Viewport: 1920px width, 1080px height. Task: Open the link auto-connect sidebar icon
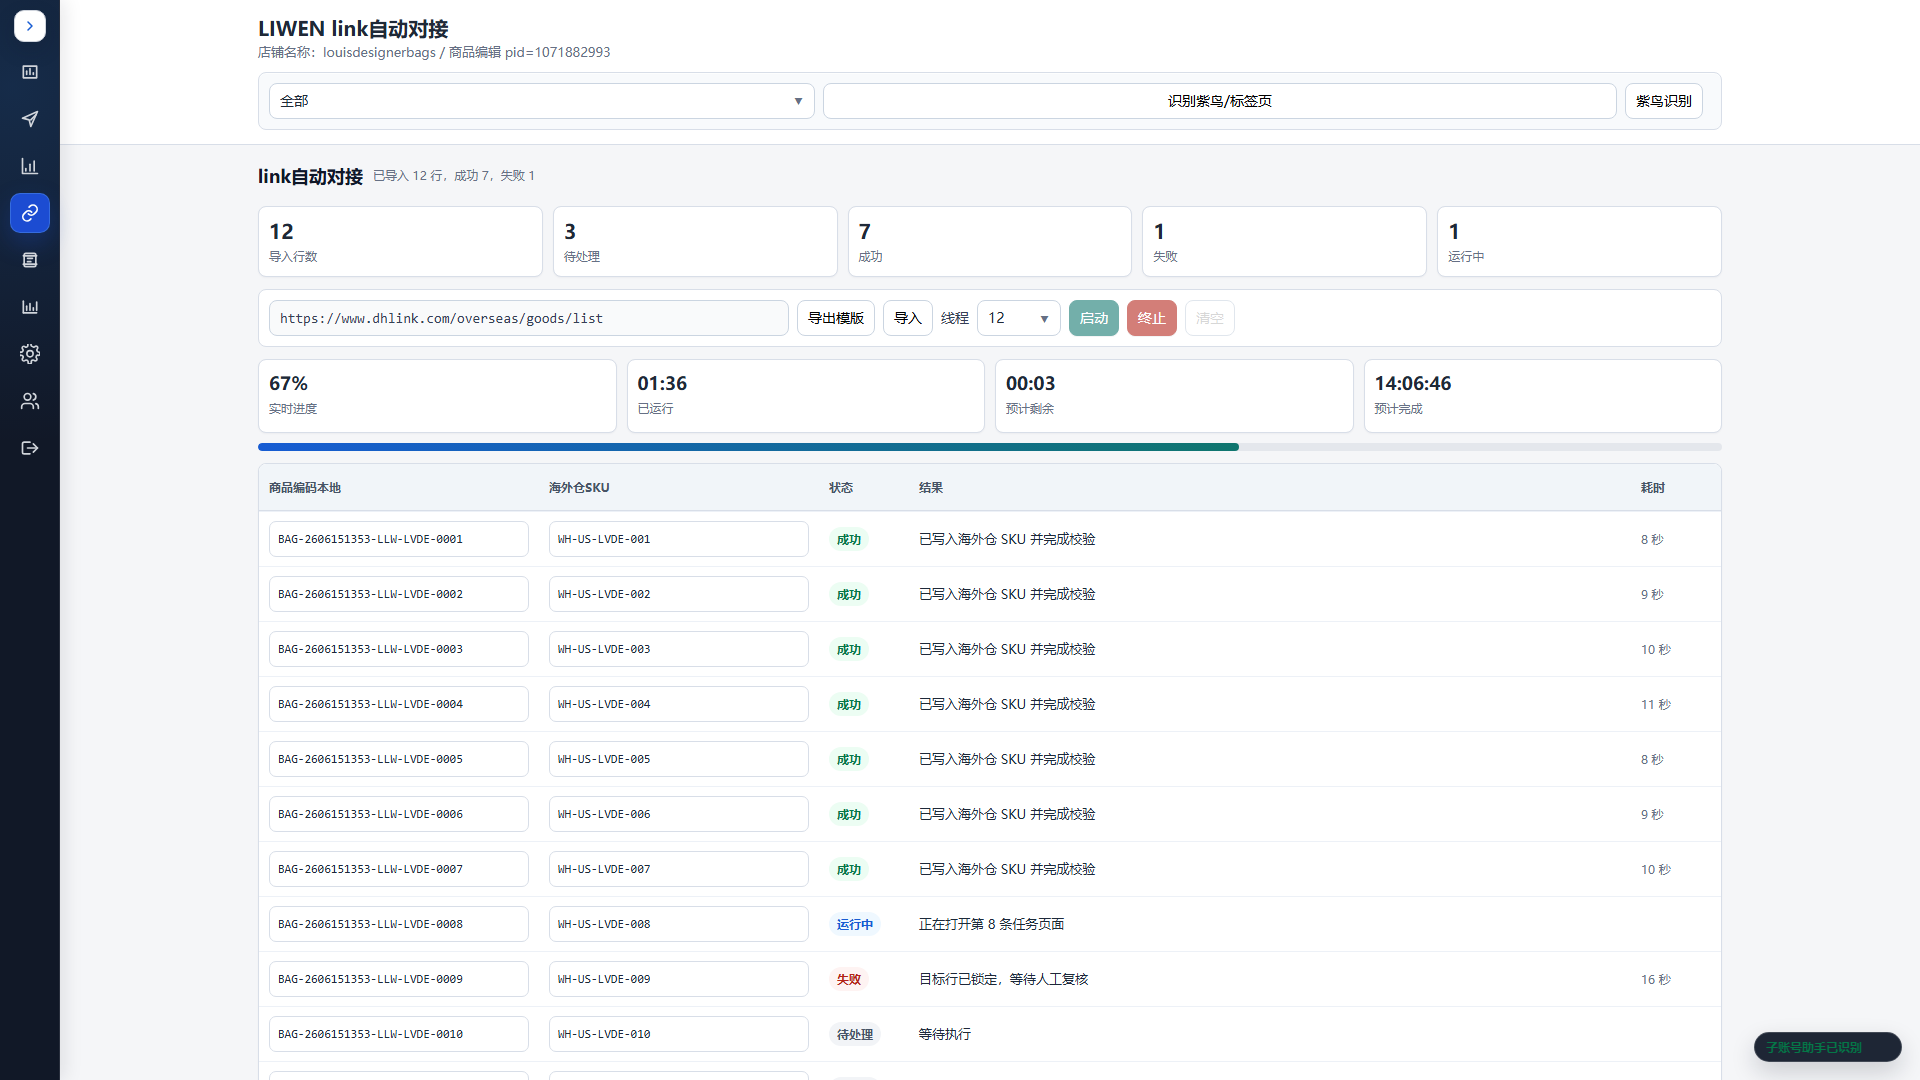(x=30, y=213)
